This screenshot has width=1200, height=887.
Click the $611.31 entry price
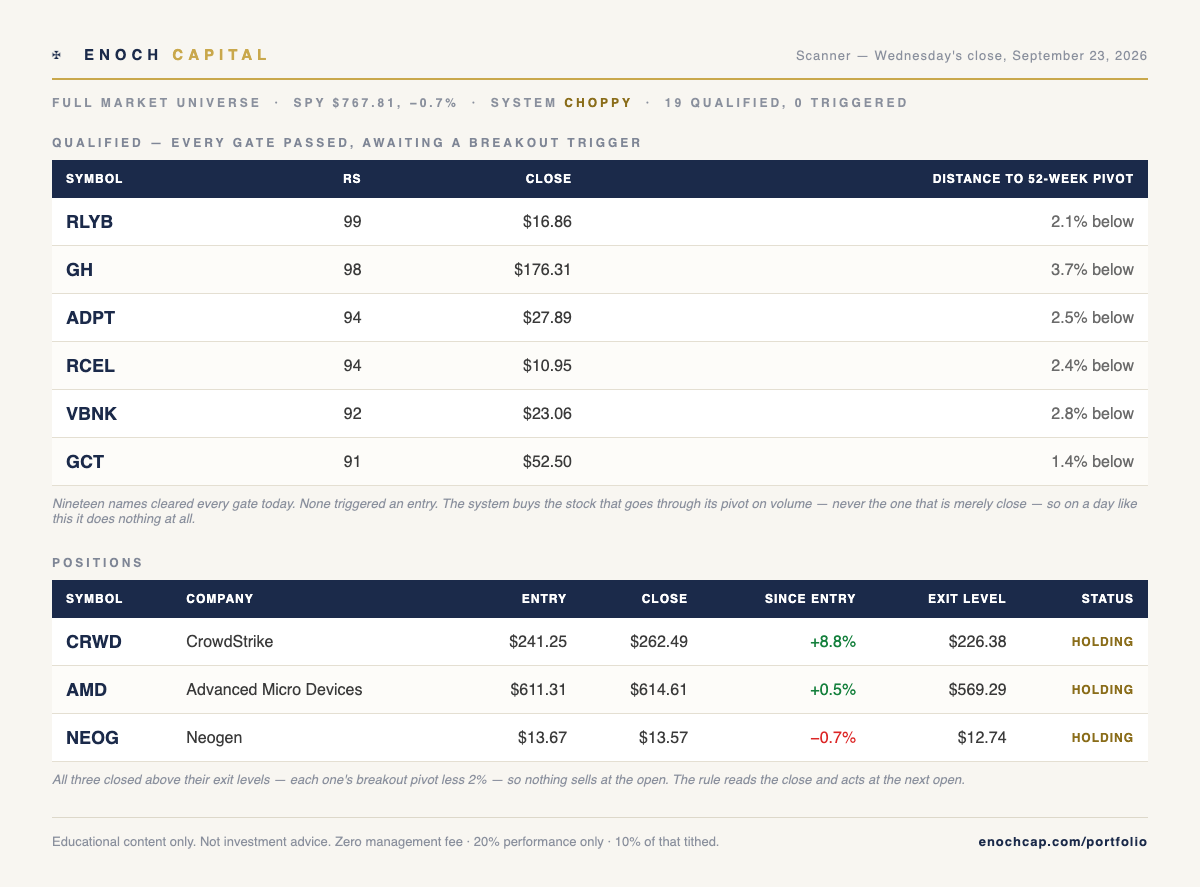(x=538, y=690)
